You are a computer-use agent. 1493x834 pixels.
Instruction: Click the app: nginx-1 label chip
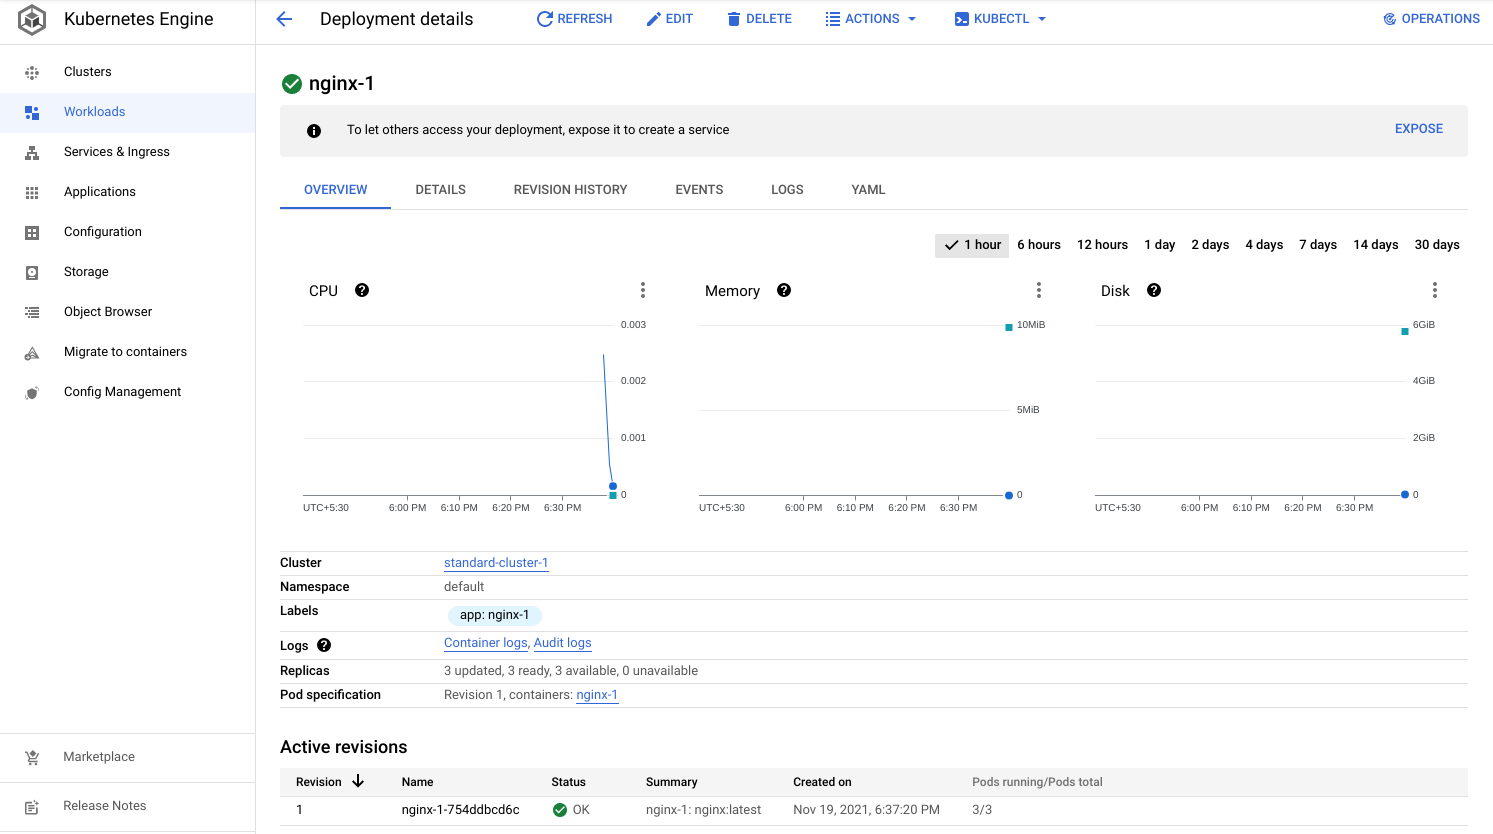[x=494, y=615]
